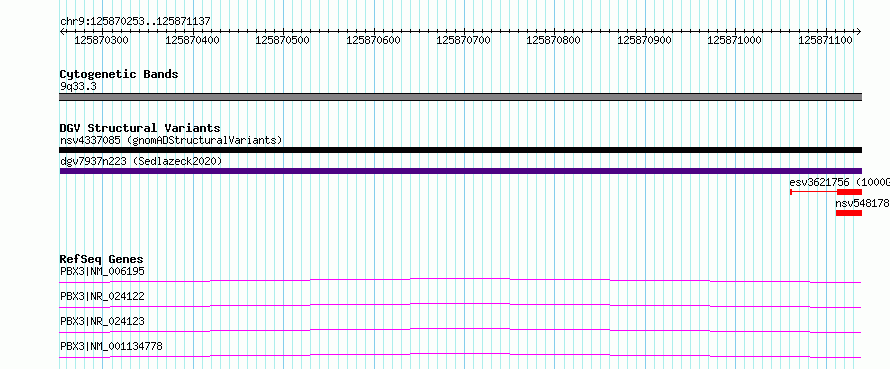Viewport: 890px width, 369px height.
Task: Click the PBX3|NM_001134778 magenta intron line
Action: (x=460, y=355)
